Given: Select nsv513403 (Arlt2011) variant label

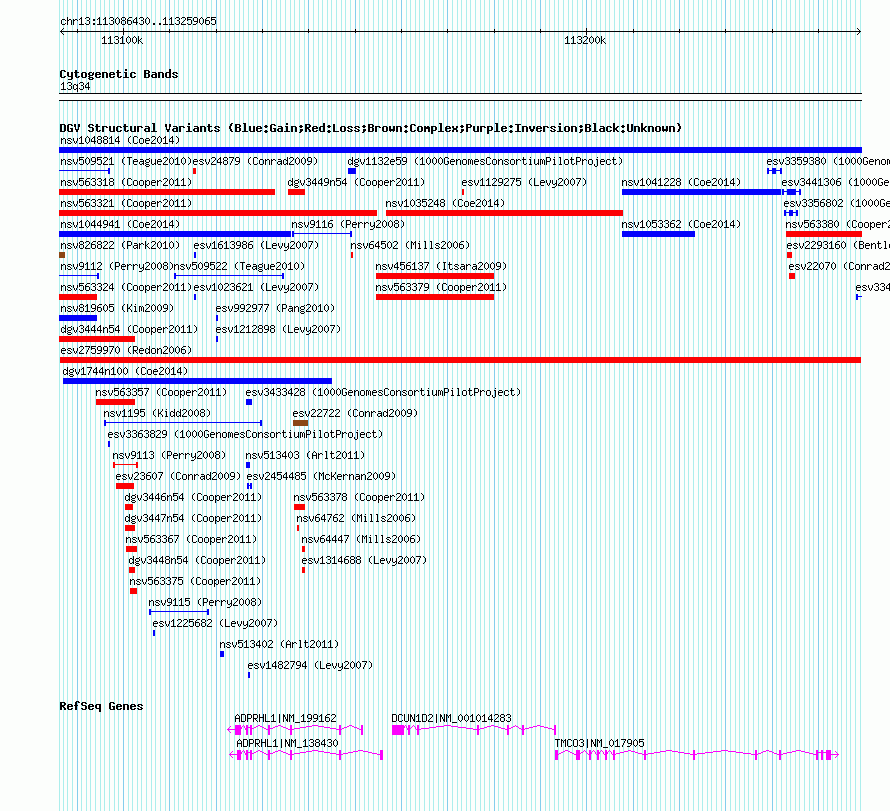Looking at the screenshot, I should [305, 455].
